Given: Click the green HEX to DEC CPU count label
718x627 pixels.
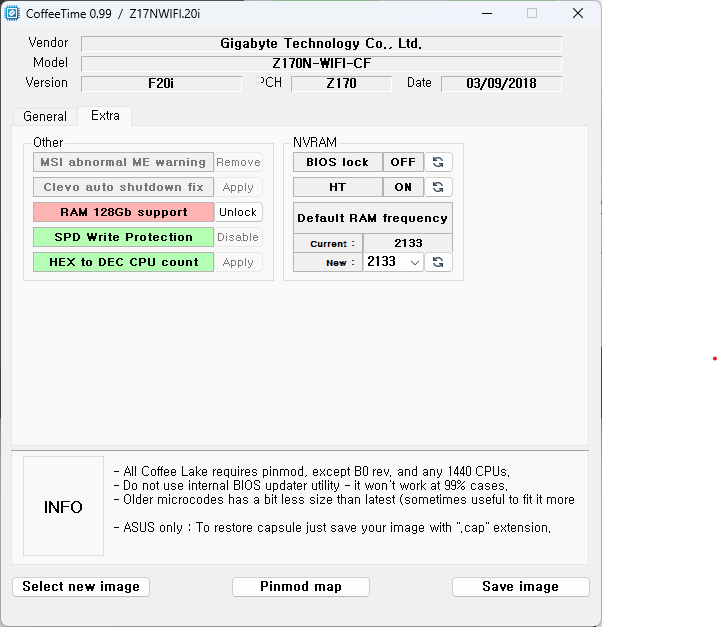Looking at the screenshot, I should point(124,262).
